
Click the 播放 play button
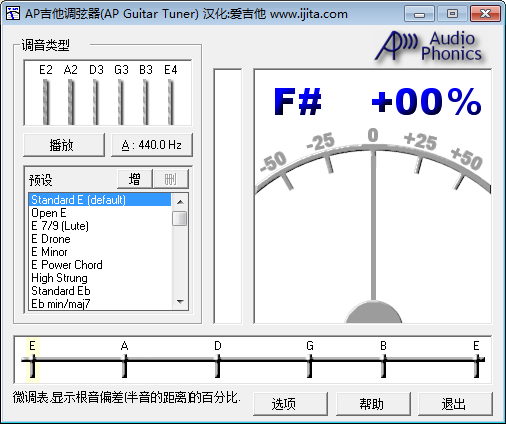click(x=64, y=145)
